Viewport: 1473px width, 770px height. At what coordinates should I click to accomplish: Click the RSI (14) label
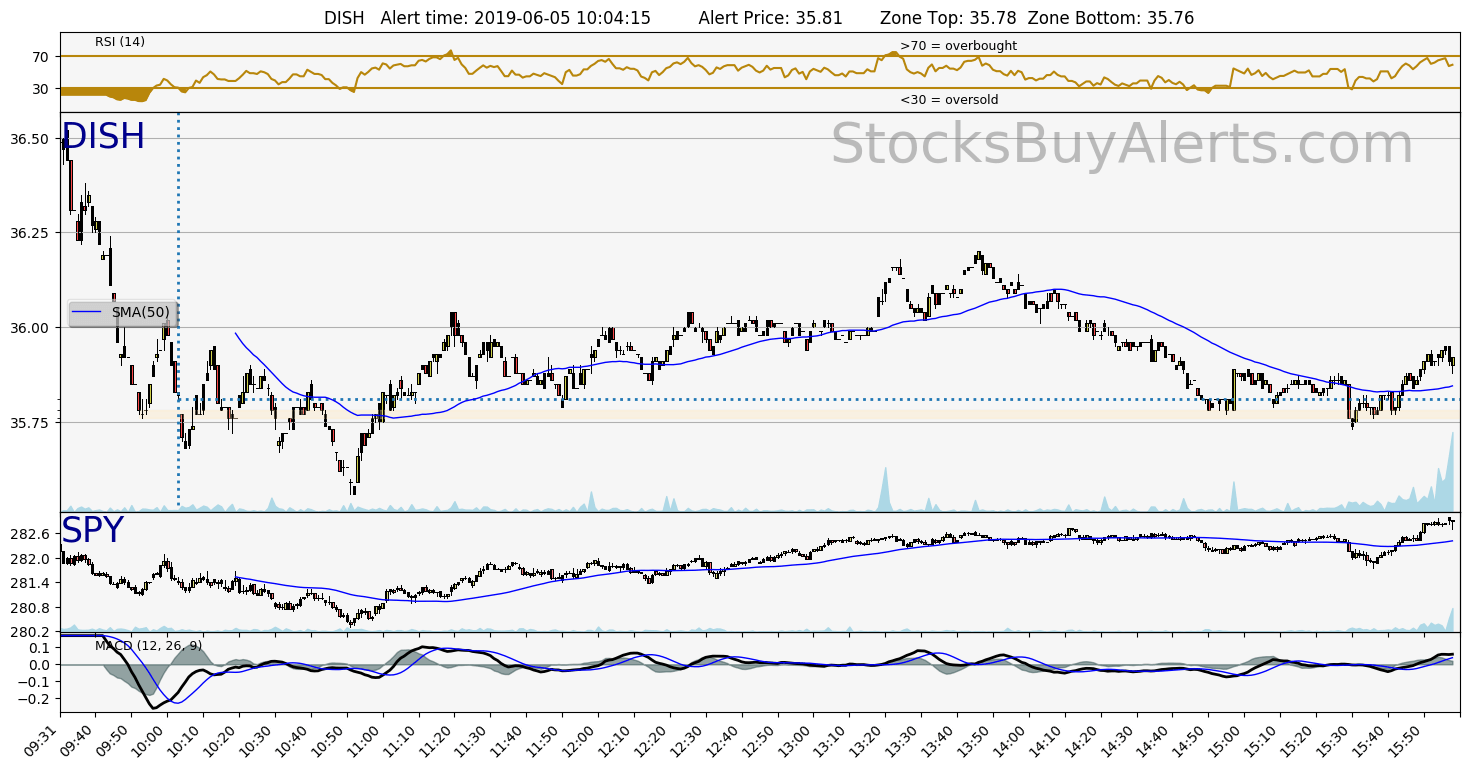pyautogui.click(x=120, y=42)
